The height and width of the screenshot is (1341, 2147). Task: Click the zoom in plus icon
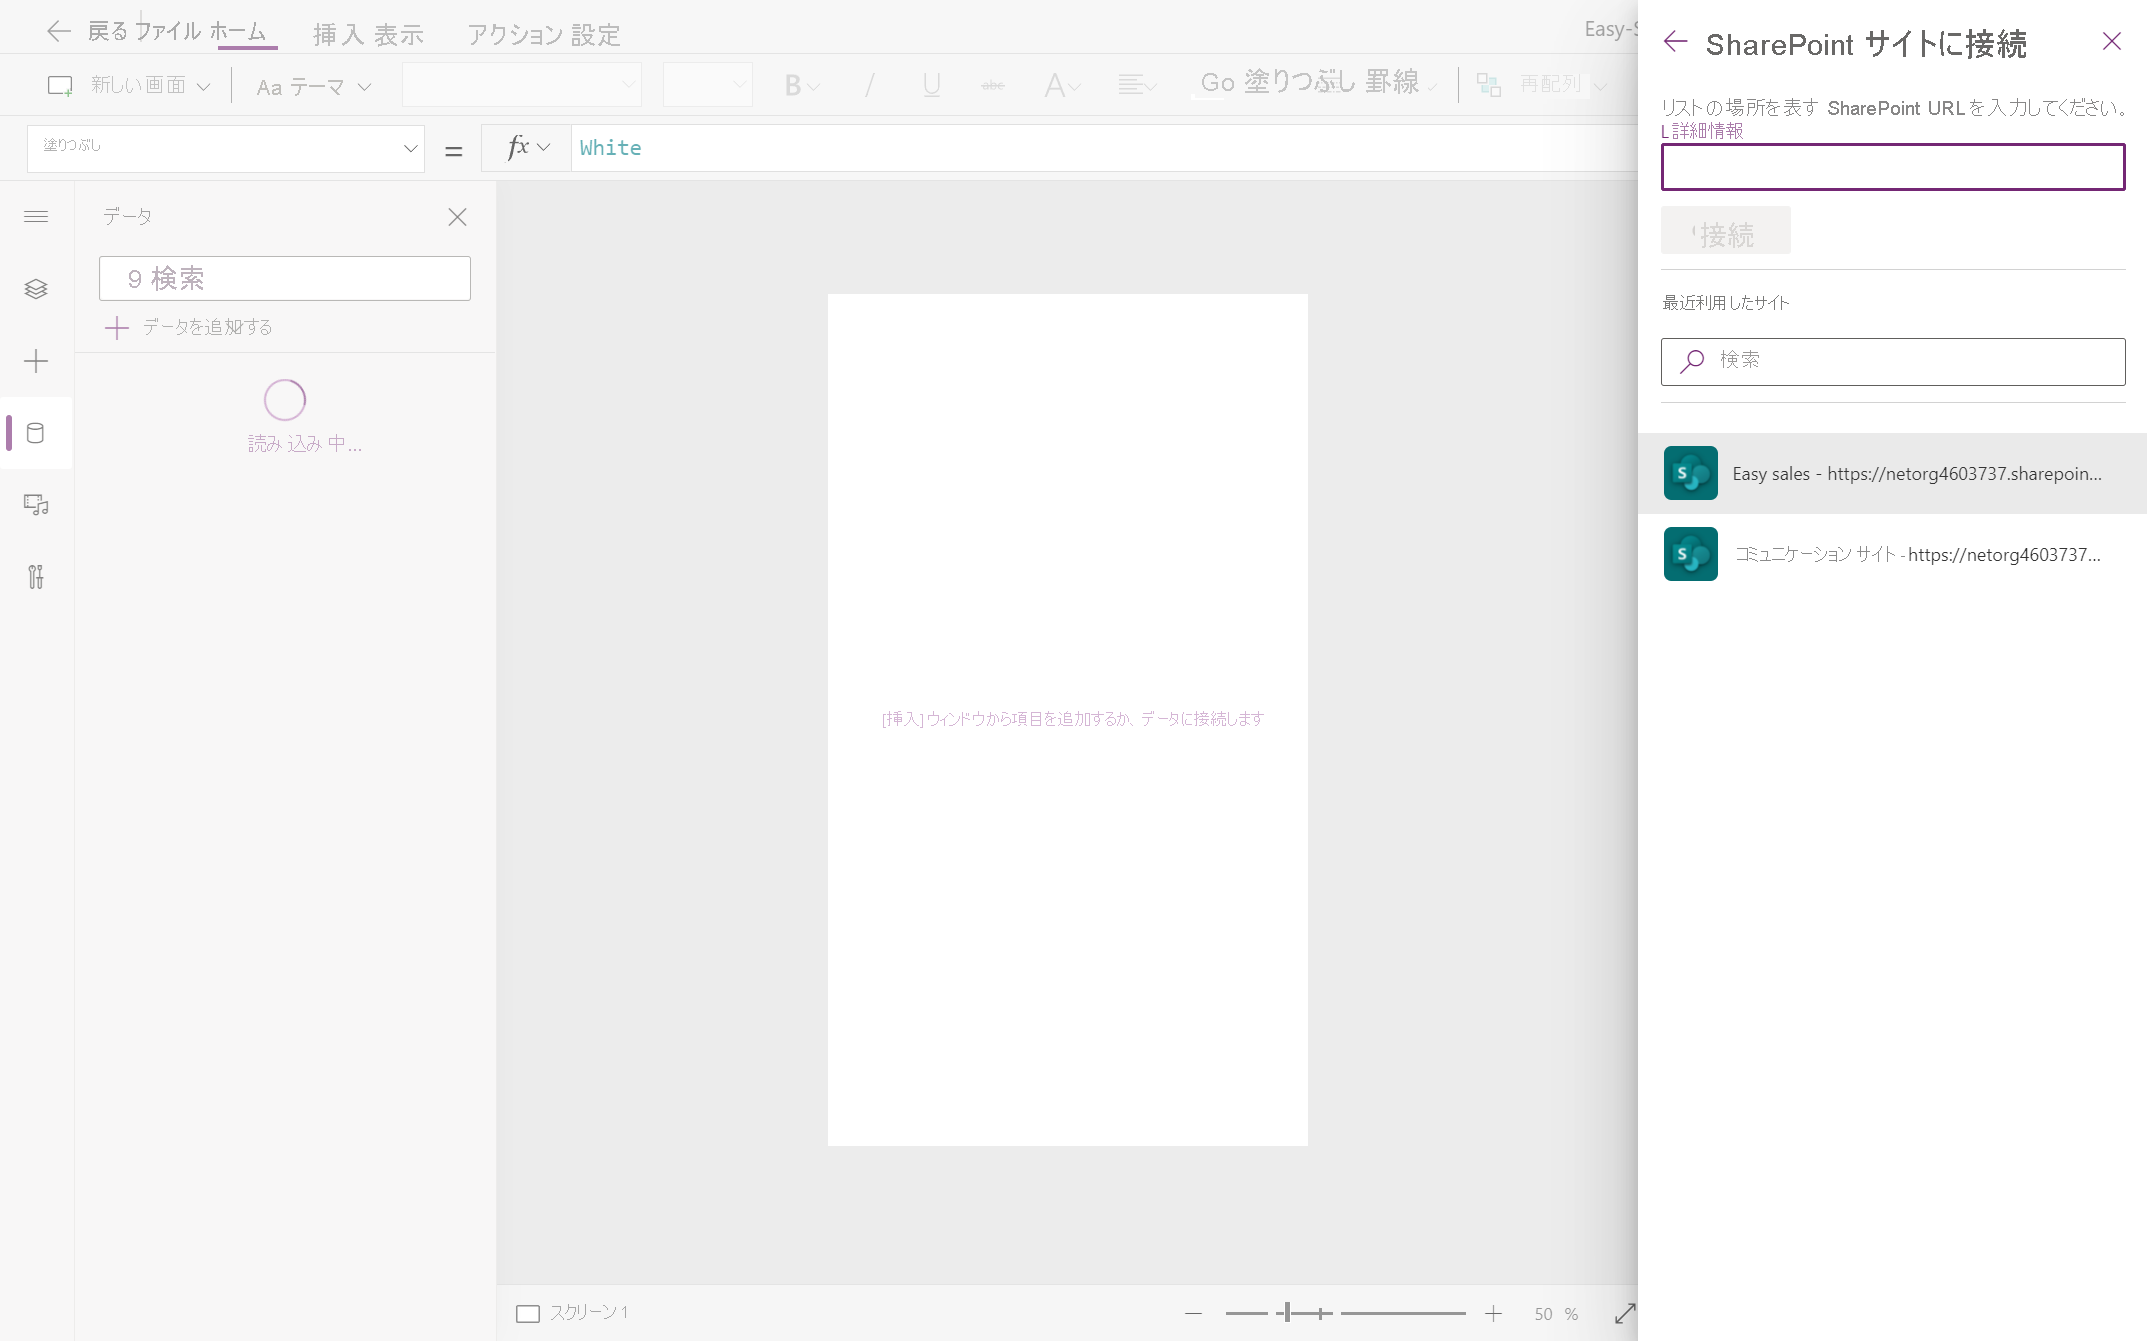(1493, 1313)
